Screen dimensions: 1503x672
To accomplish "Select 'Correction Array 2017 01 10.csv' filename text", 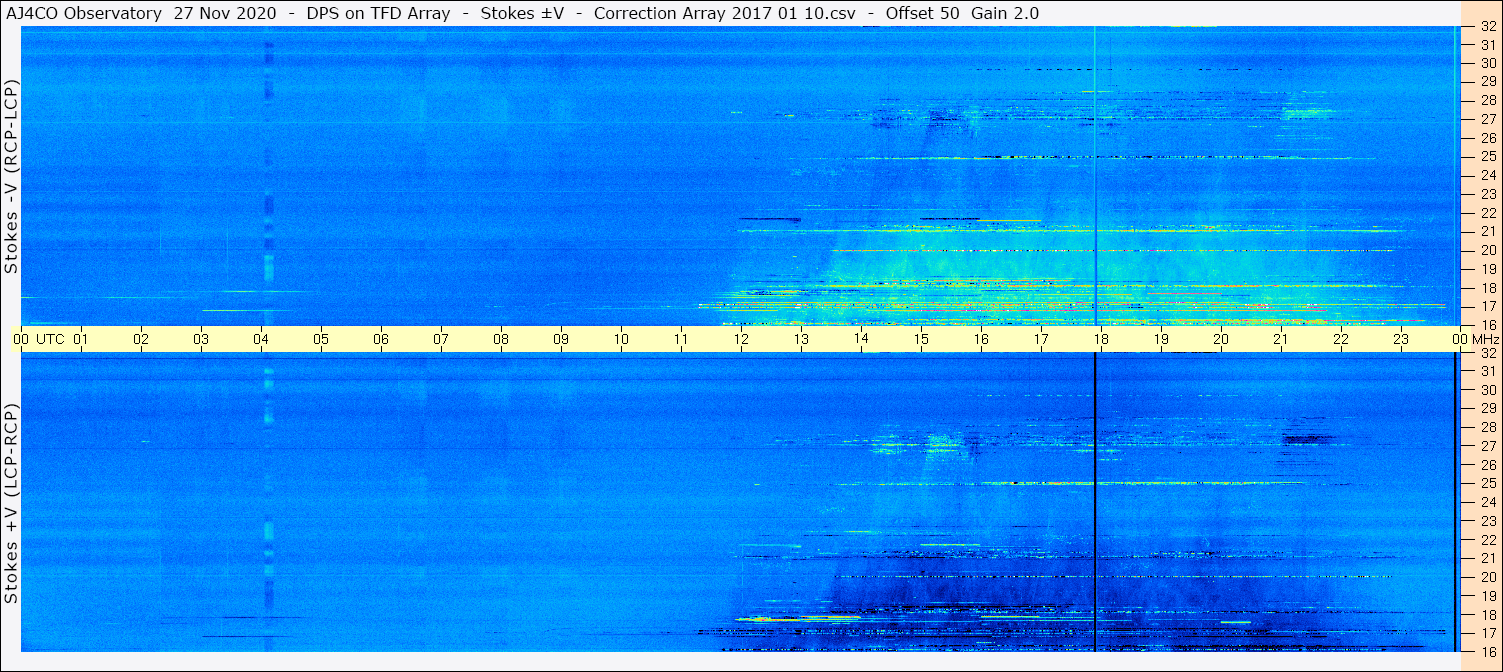I will pos(724,13).
